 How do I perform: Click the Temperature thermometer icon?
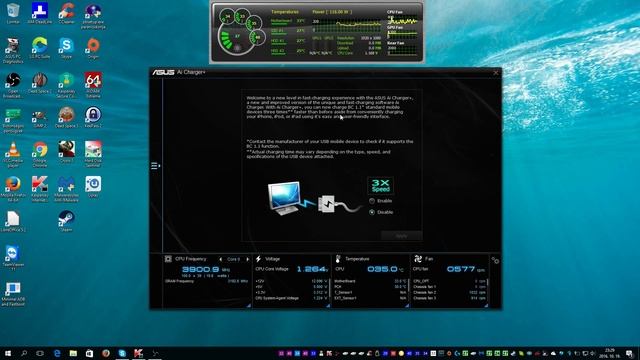coord(338,259)
